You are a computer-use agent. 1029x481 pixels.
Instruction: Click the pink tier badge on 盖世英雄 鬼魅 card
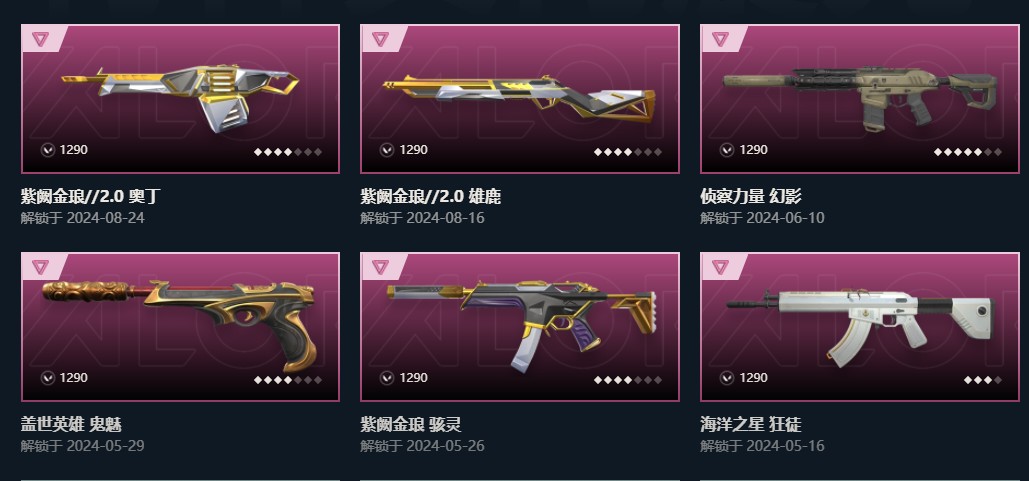tap(40, 266)
